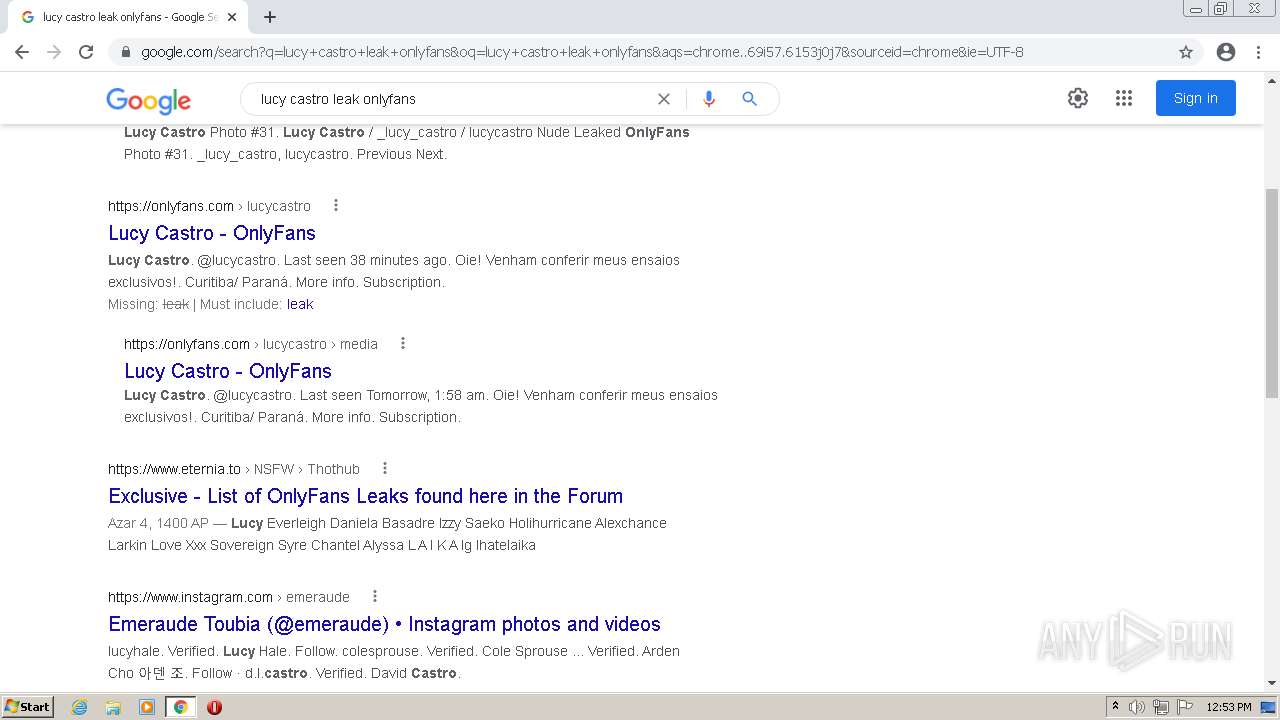Viewport: 1280px width, 720px height.
Task: Click the https://www.eternia.to URL text
Action: coord(174,469)
